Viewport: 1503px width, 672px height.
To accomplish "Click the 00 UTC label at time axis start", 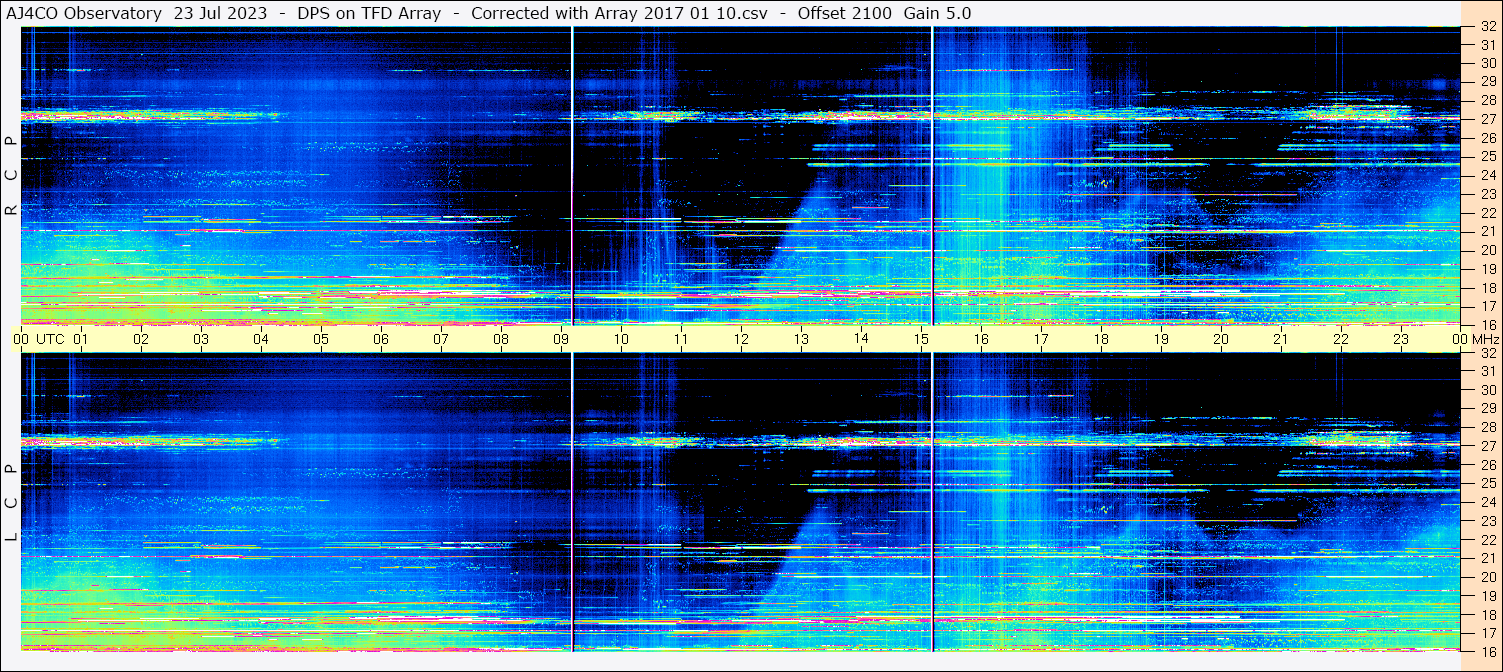I will (38, 339).
